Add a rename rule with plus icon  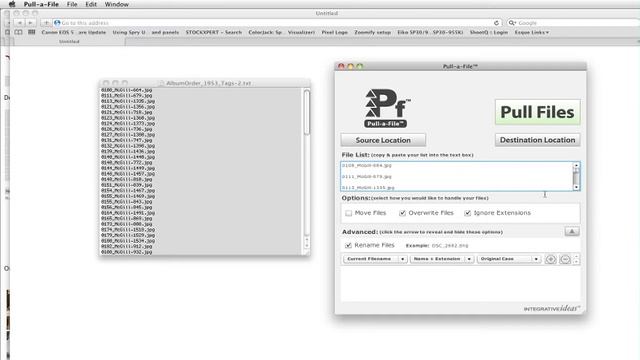pos(551,259)
